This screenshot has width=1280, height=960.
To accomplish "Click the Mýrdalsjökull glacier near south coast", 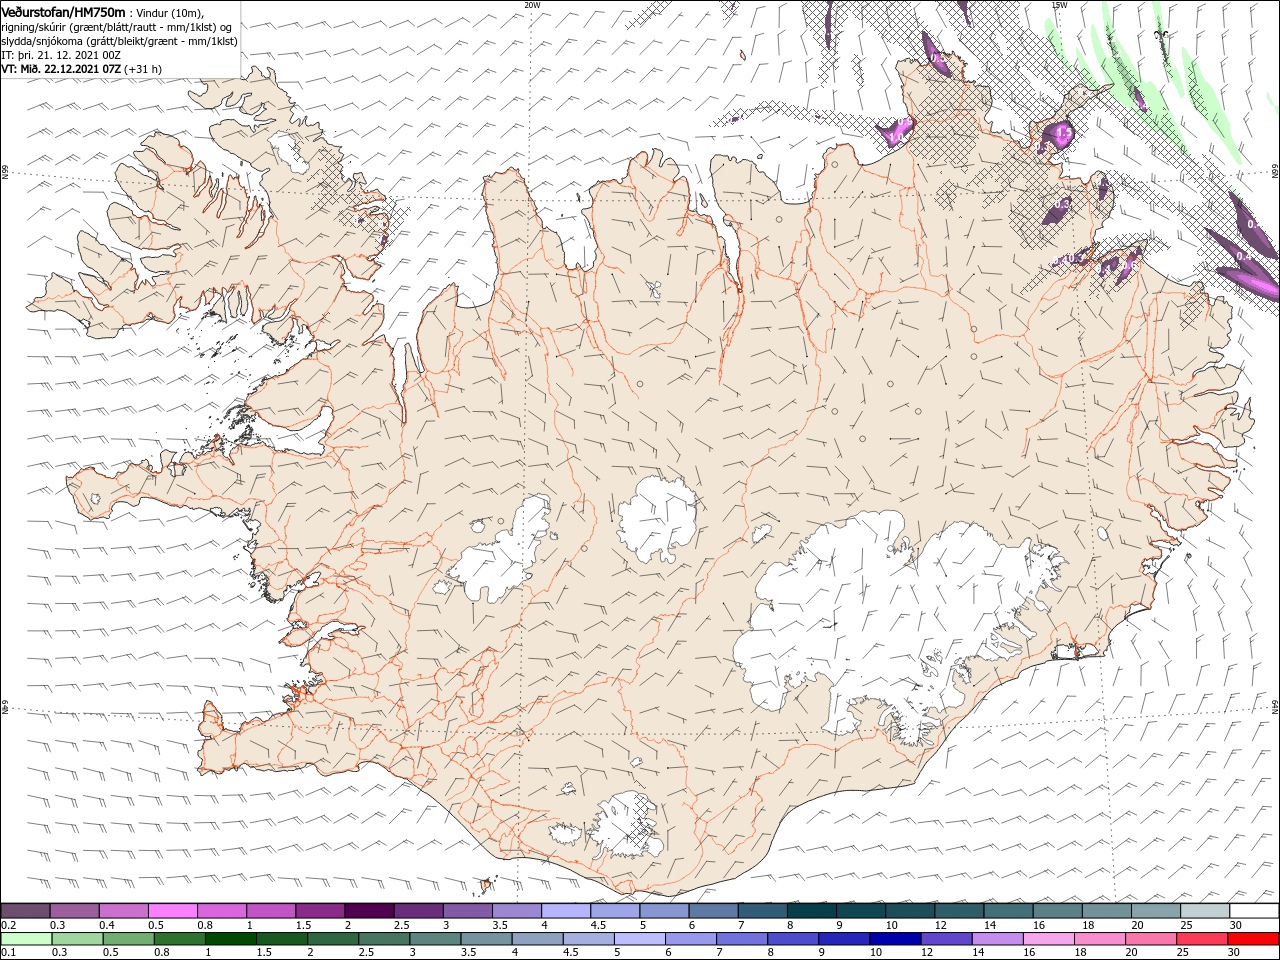I will [x=627, y=825].
